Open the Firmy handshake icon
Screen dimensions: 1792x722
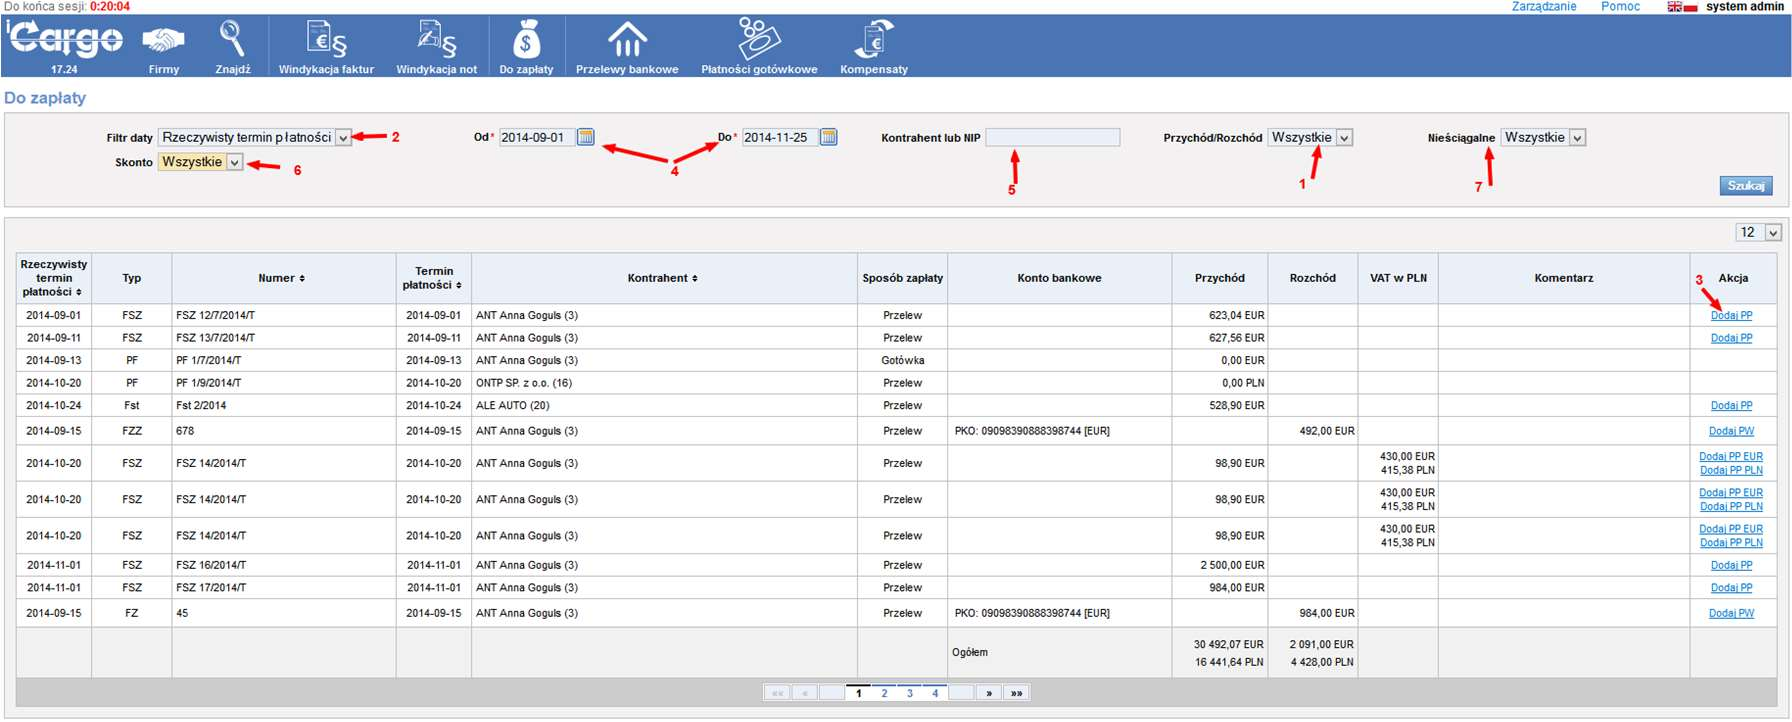coord(164,41)
